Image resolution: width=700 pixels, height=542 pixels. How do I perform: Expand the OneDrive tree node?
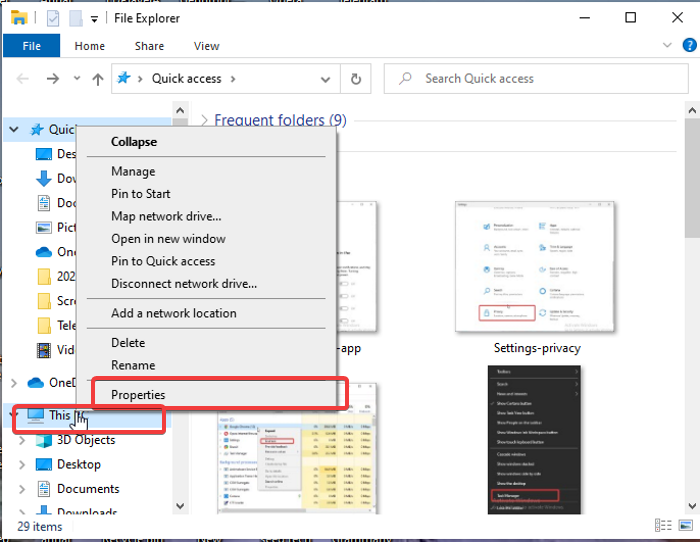pos(13,383)
